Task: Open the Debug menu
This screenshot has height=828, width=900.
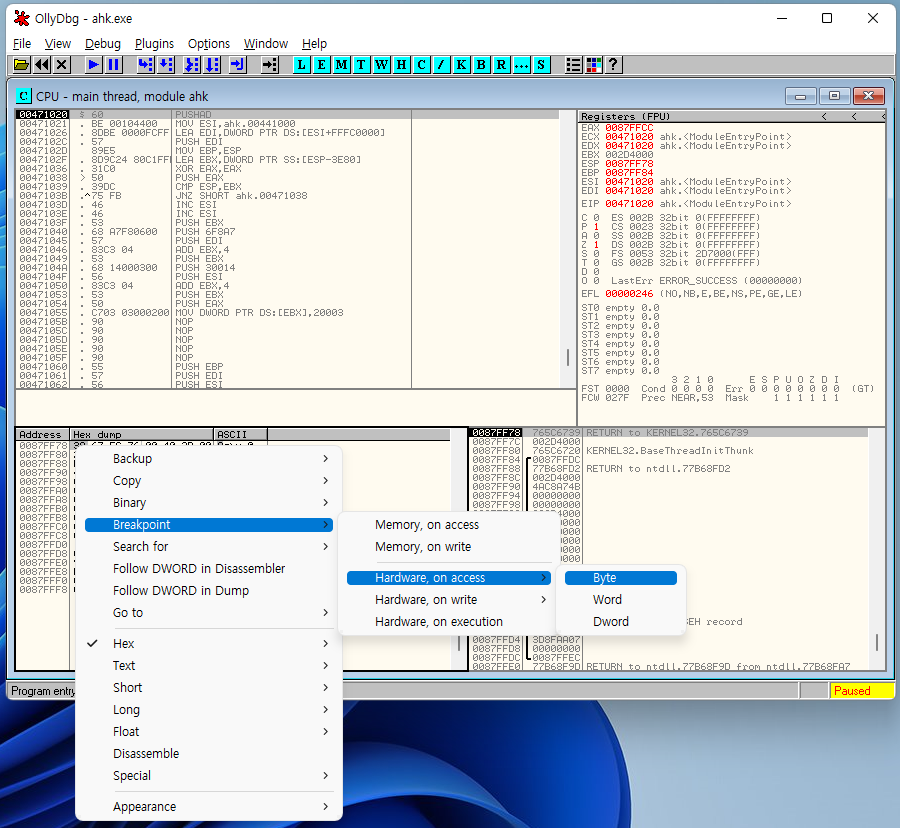Action: click(x=103, y=44)
